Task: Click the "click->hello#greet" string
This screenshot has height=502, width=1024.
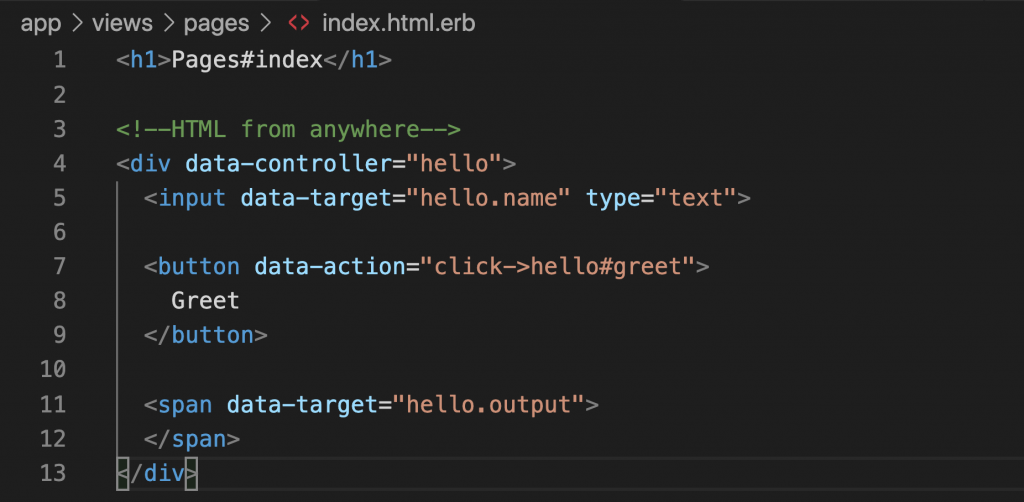Action: point(558,266)
